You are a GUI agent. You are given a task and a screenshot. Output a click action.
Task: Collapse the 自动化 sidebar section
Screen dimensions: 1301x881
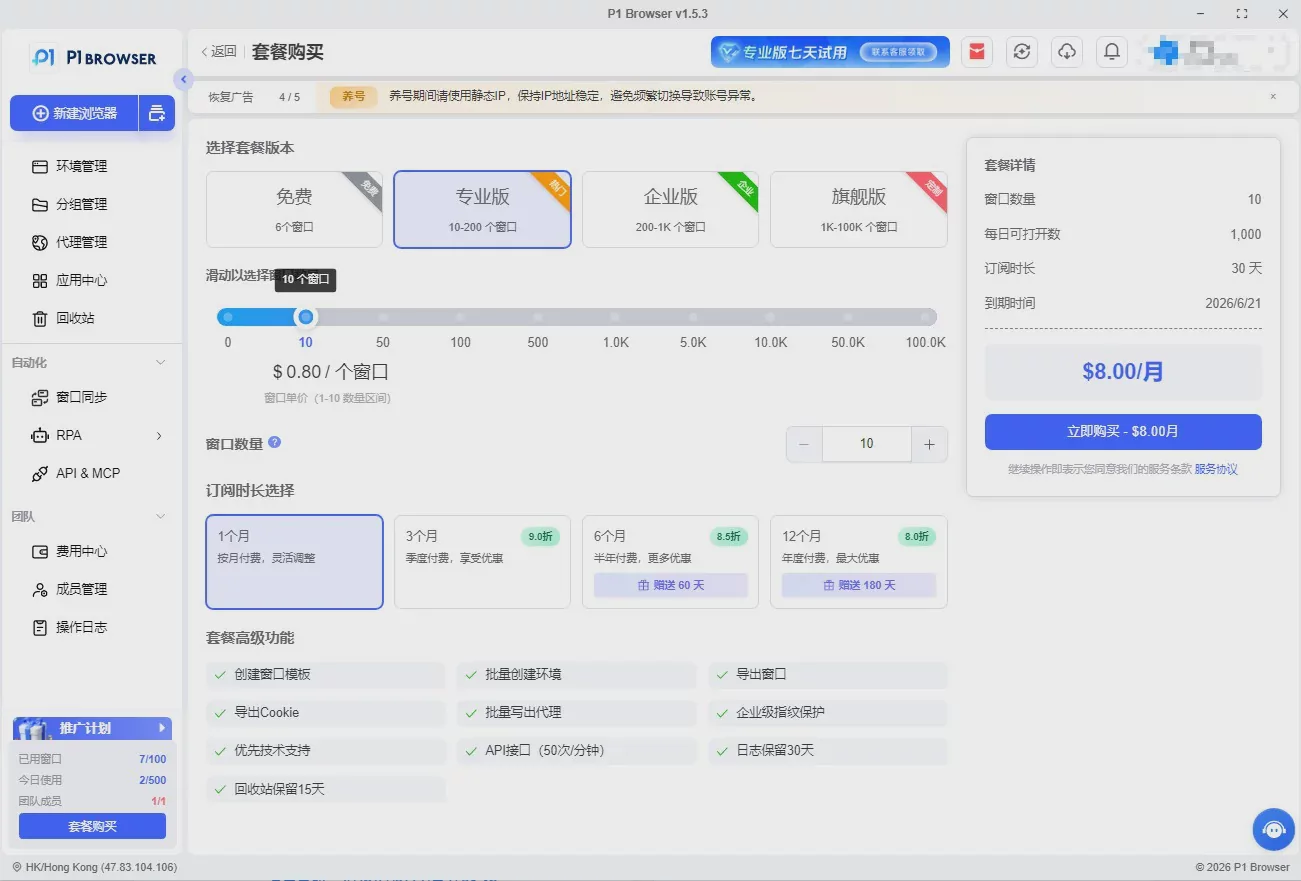pos(160,362)
